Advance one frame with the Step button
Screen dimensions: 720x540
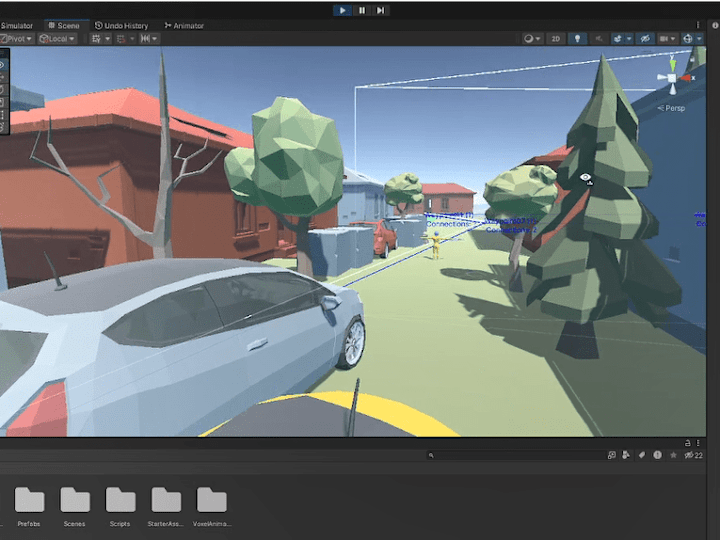[380, 10]
